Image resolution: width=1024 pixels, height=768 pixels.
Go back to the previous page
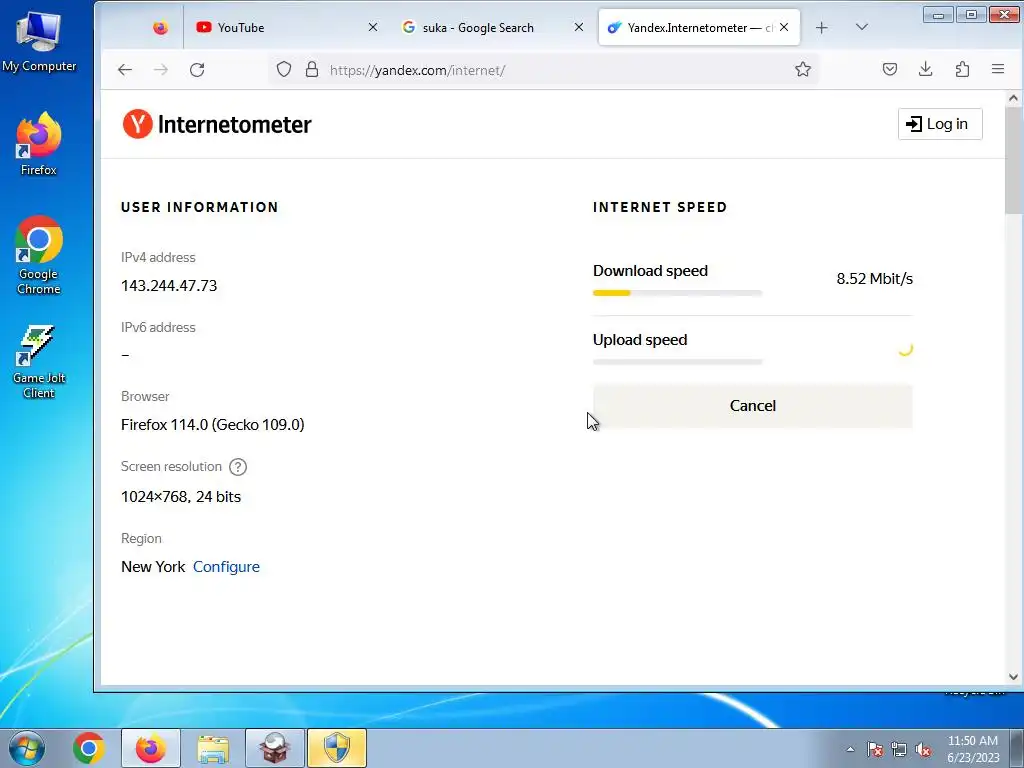click(125, 70)
